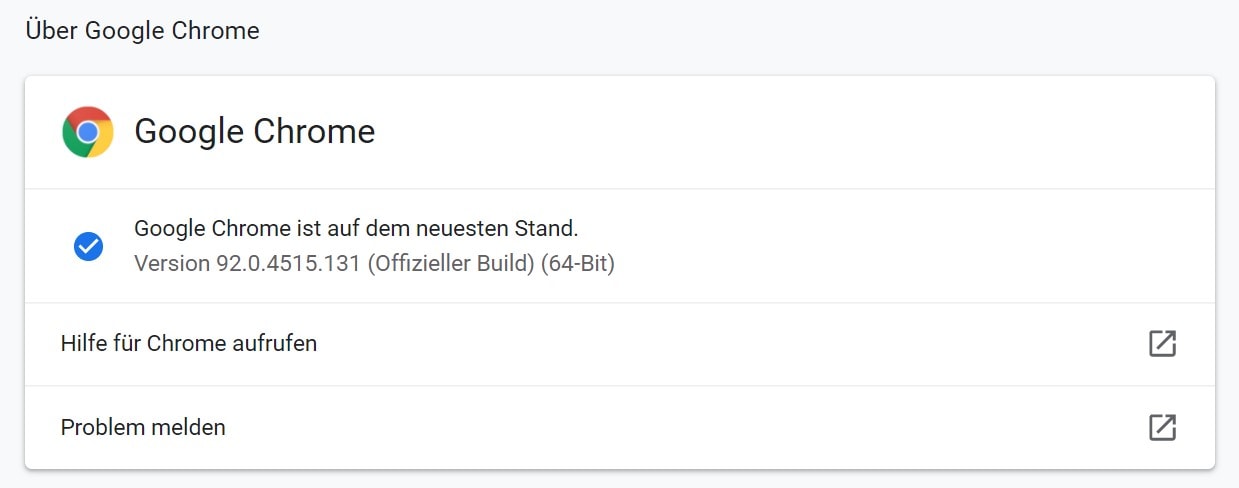Click the Google Chrome logo icon

pos(88,131)
